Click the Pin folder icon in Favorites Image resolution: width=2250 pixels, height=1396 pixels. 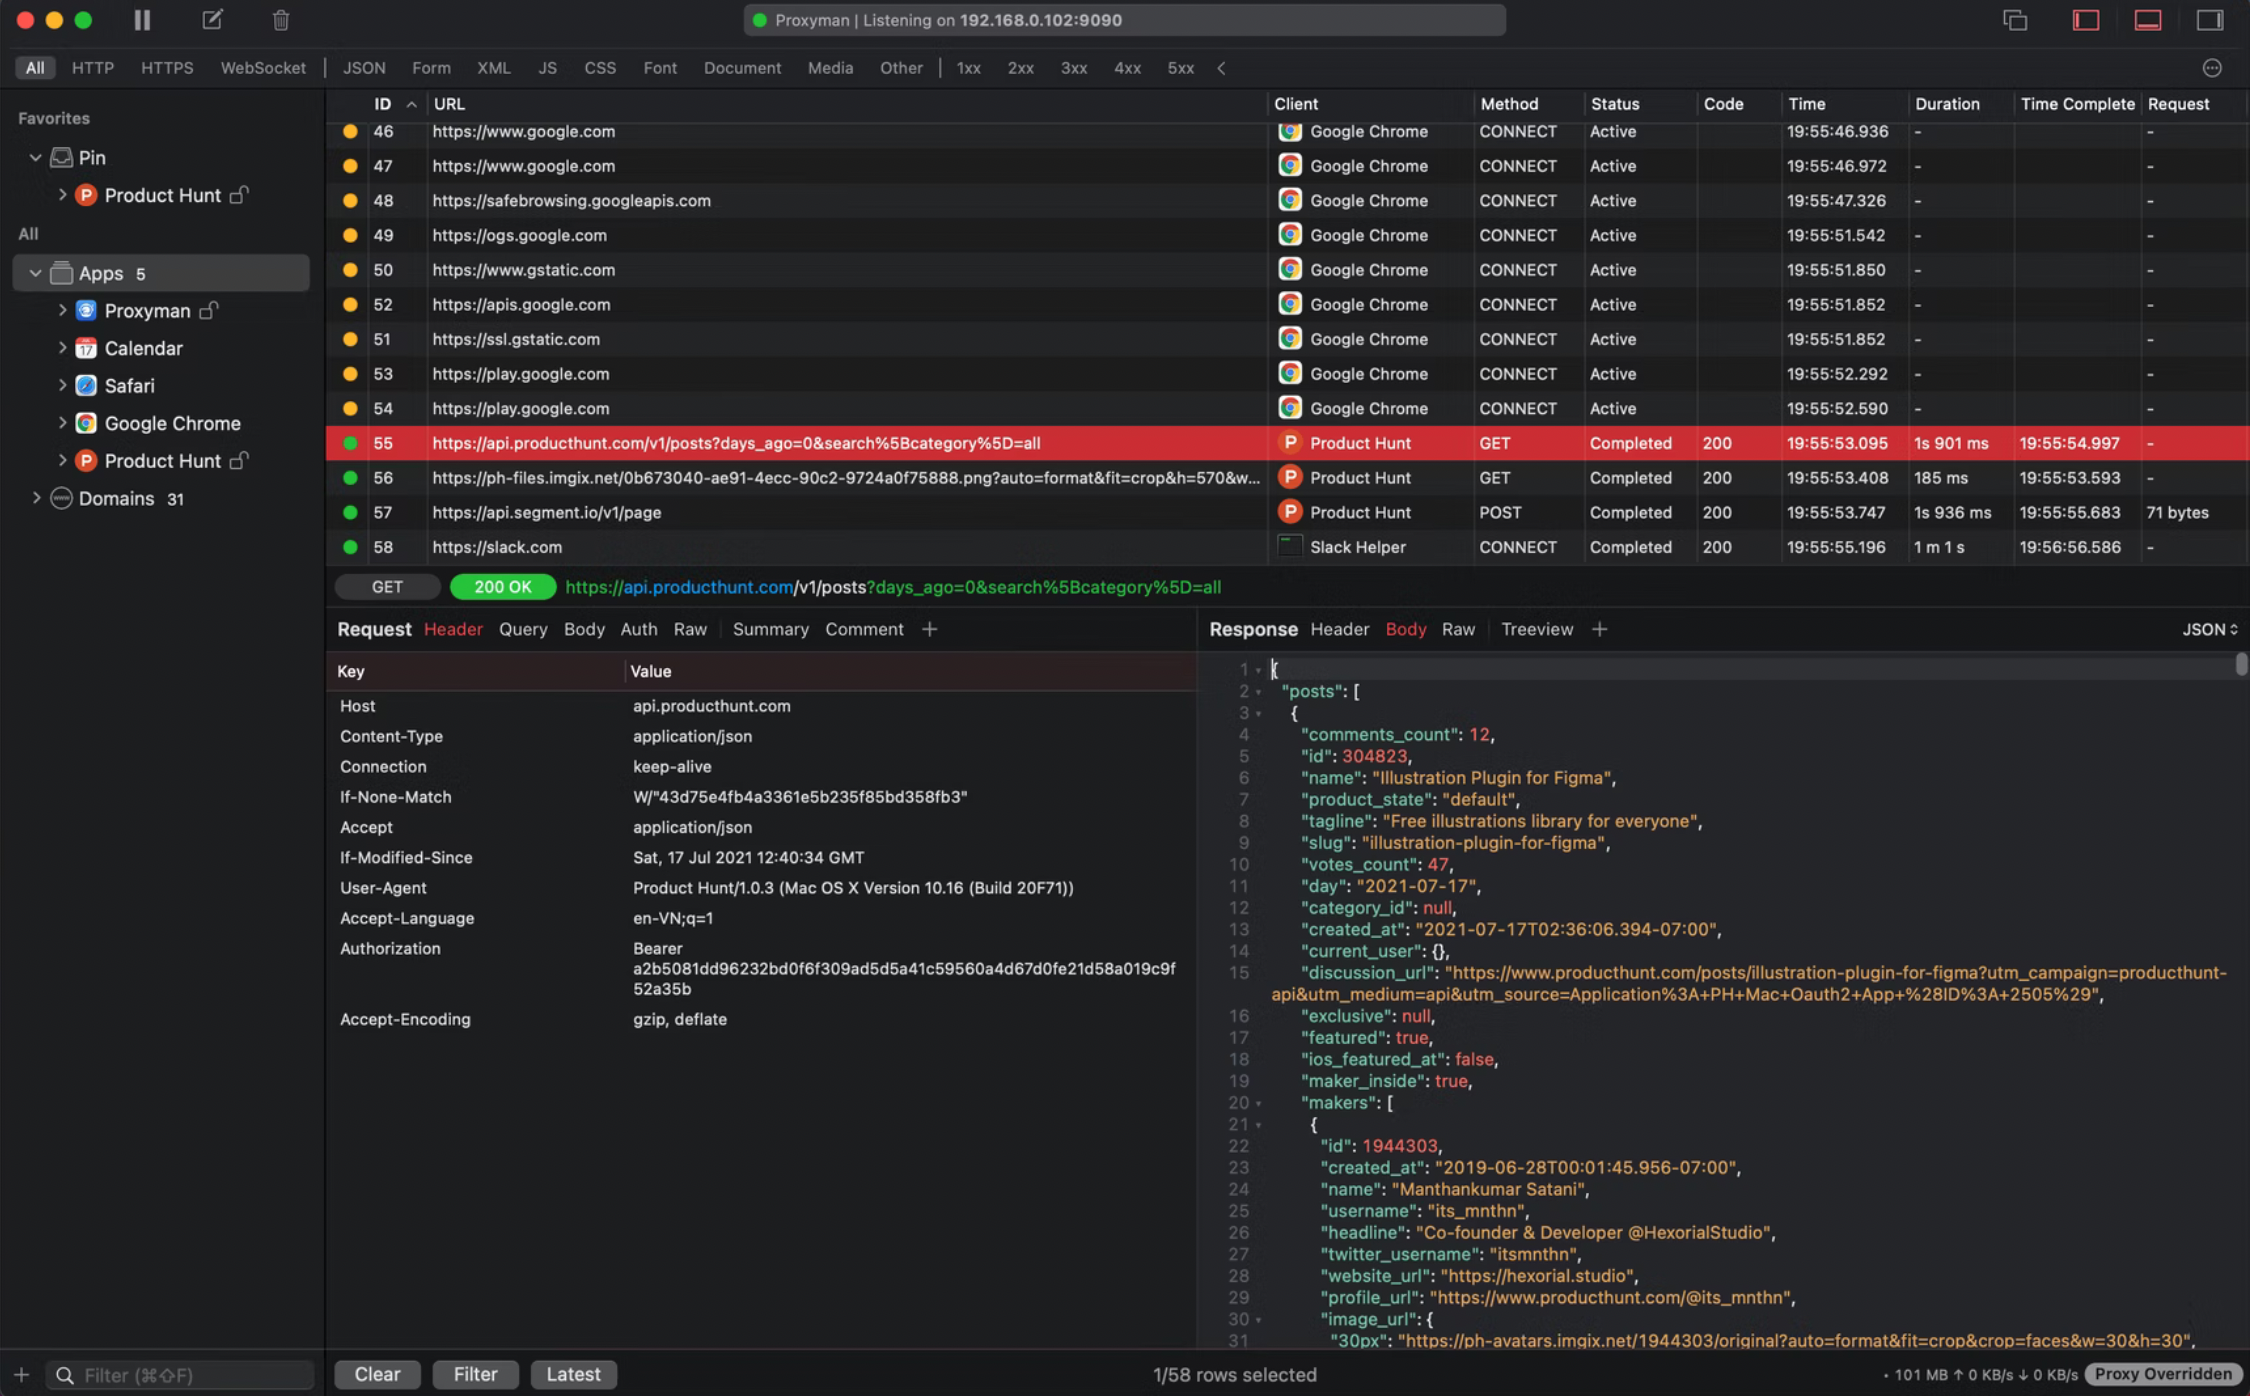tap(62, 157)
